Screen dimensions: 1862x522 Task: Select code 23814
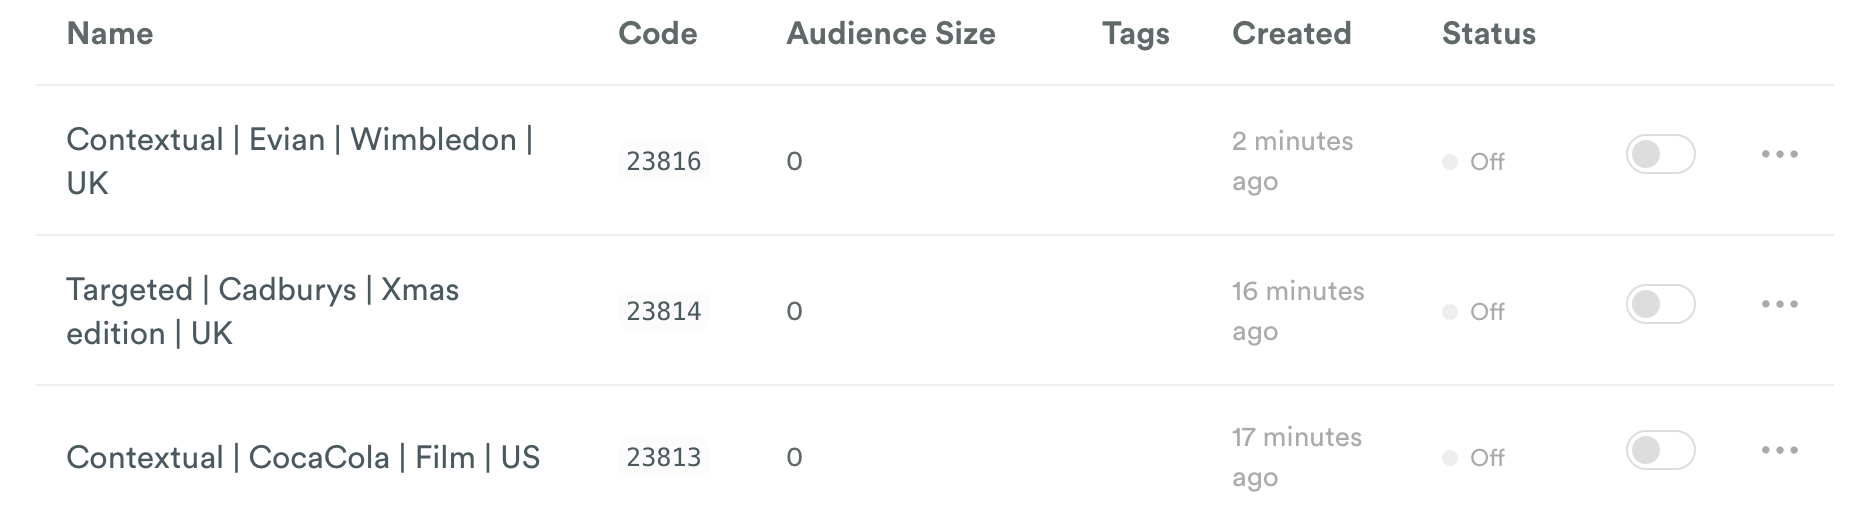point(664,311)
